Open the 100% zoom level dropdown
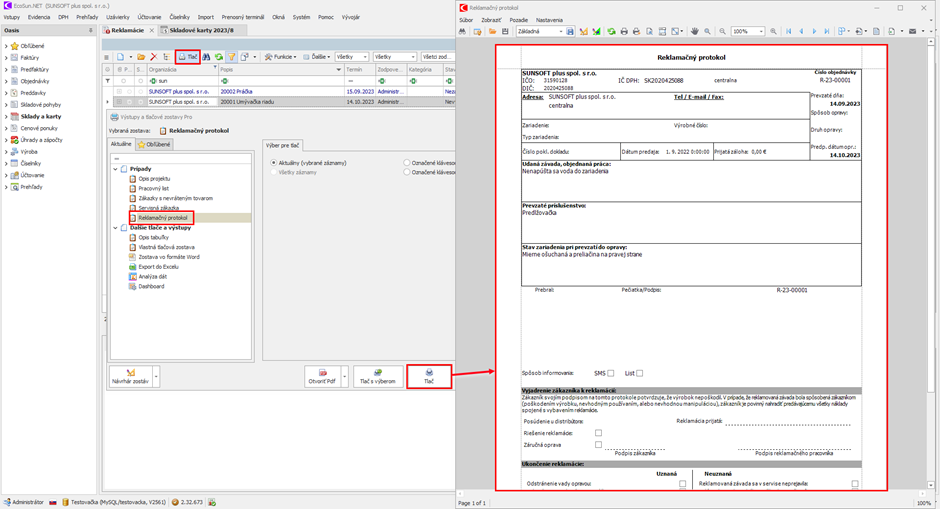Viewport: 940px width, 509px height. point(762,32)
